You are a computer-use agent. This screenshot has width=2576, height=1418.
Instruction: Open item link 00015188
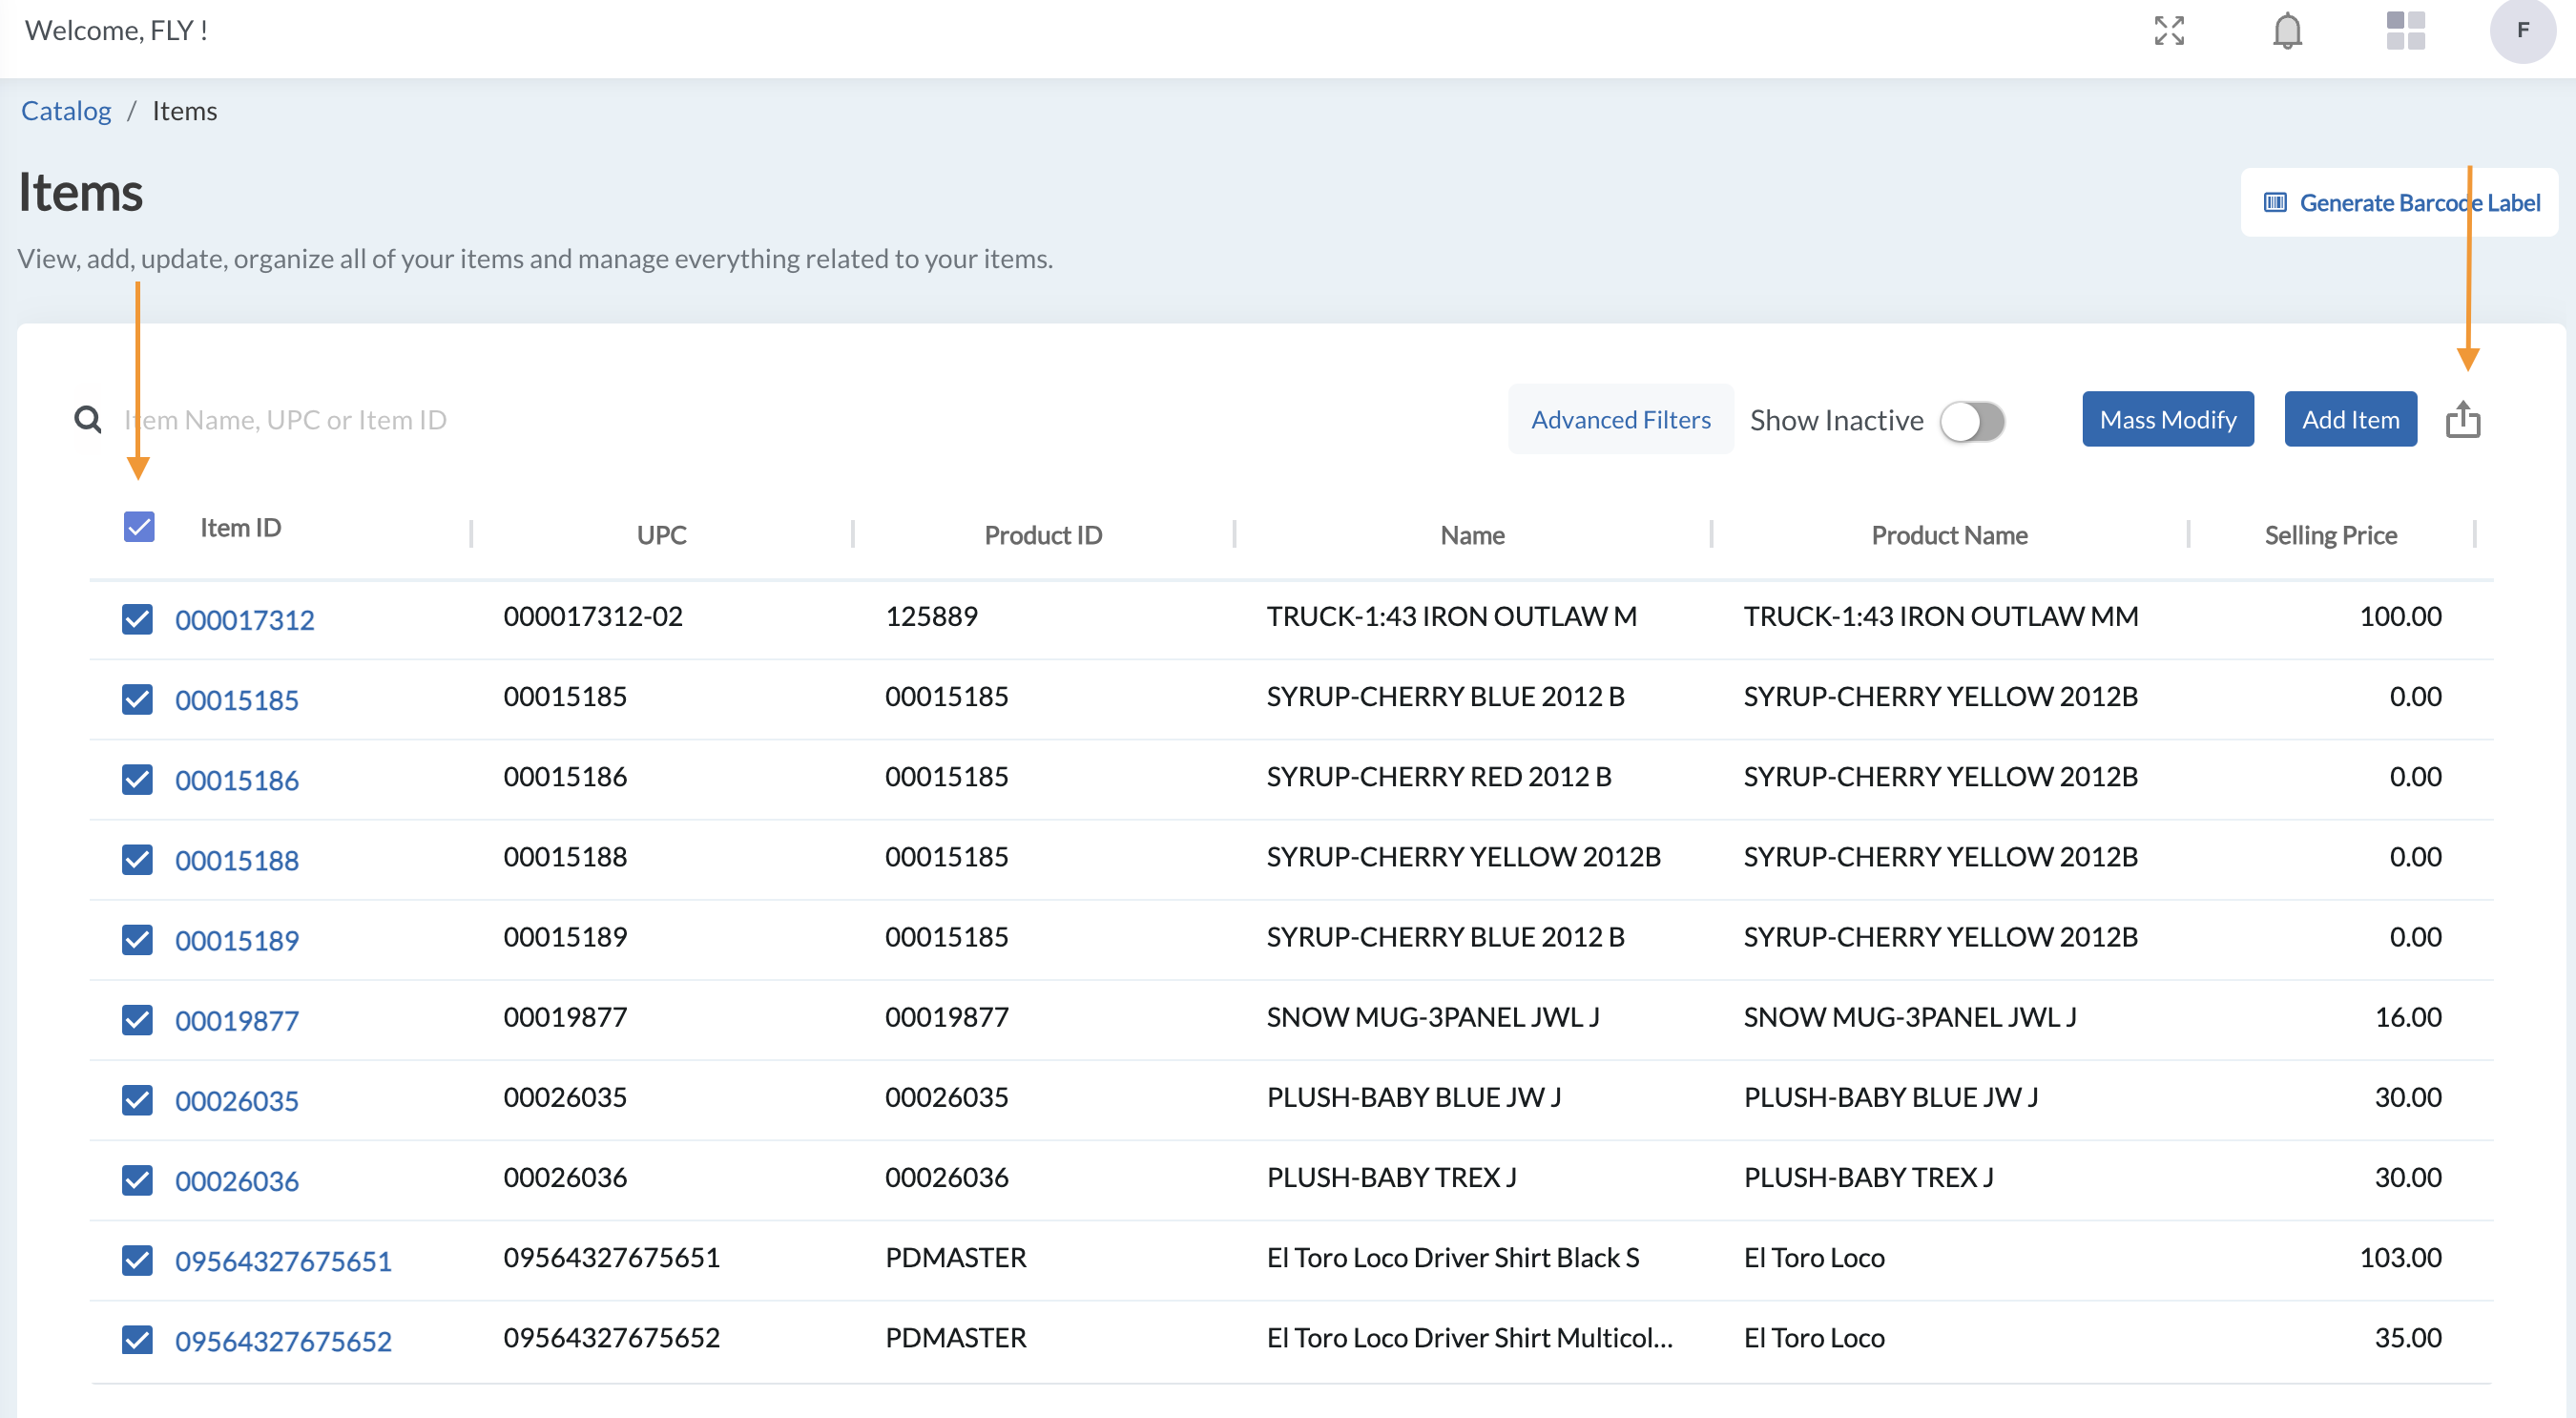click(237, 860)
